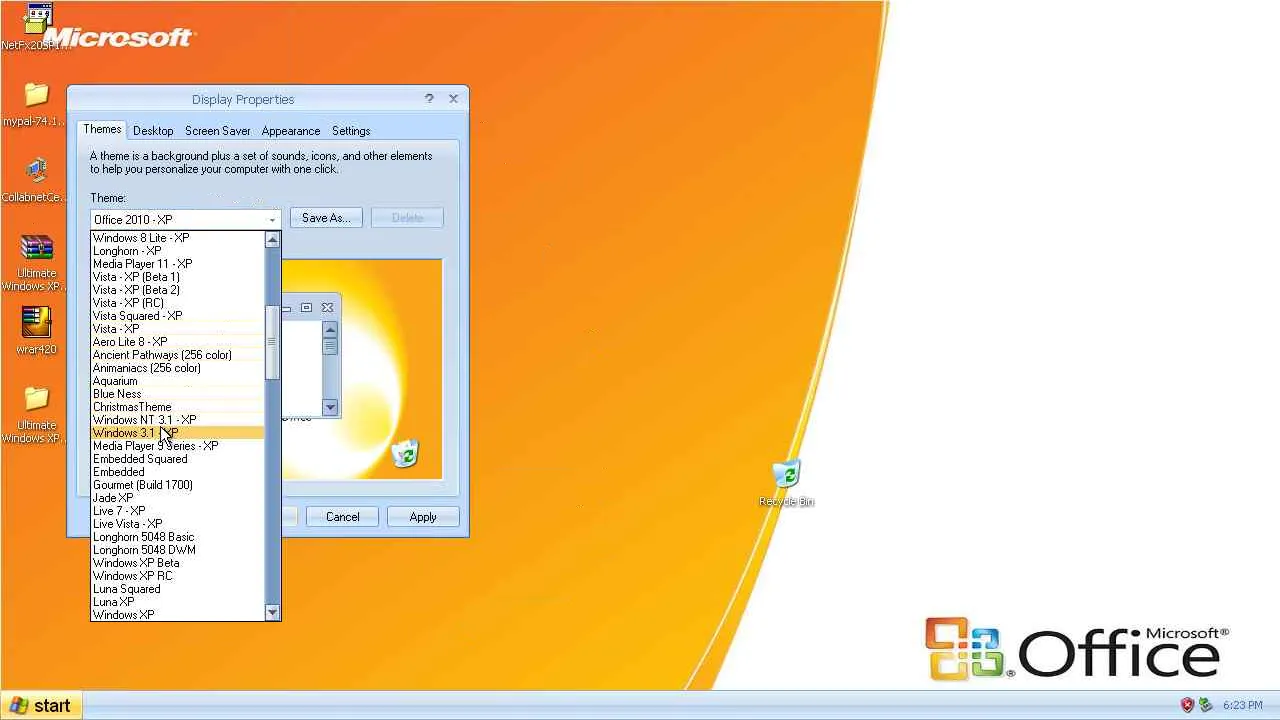
Task: Click the Display Properties help question mark
Action: 429,98
